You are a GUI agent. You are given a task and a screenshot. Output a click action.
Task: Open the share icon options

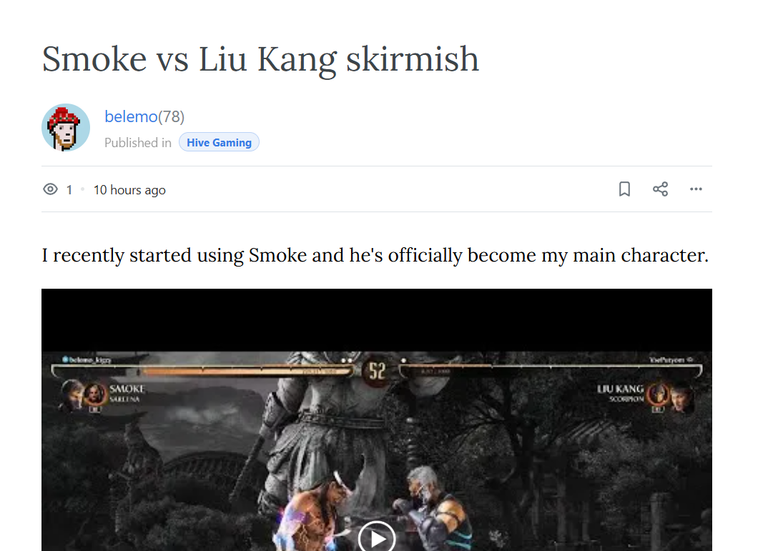click(x=660, y=189)
